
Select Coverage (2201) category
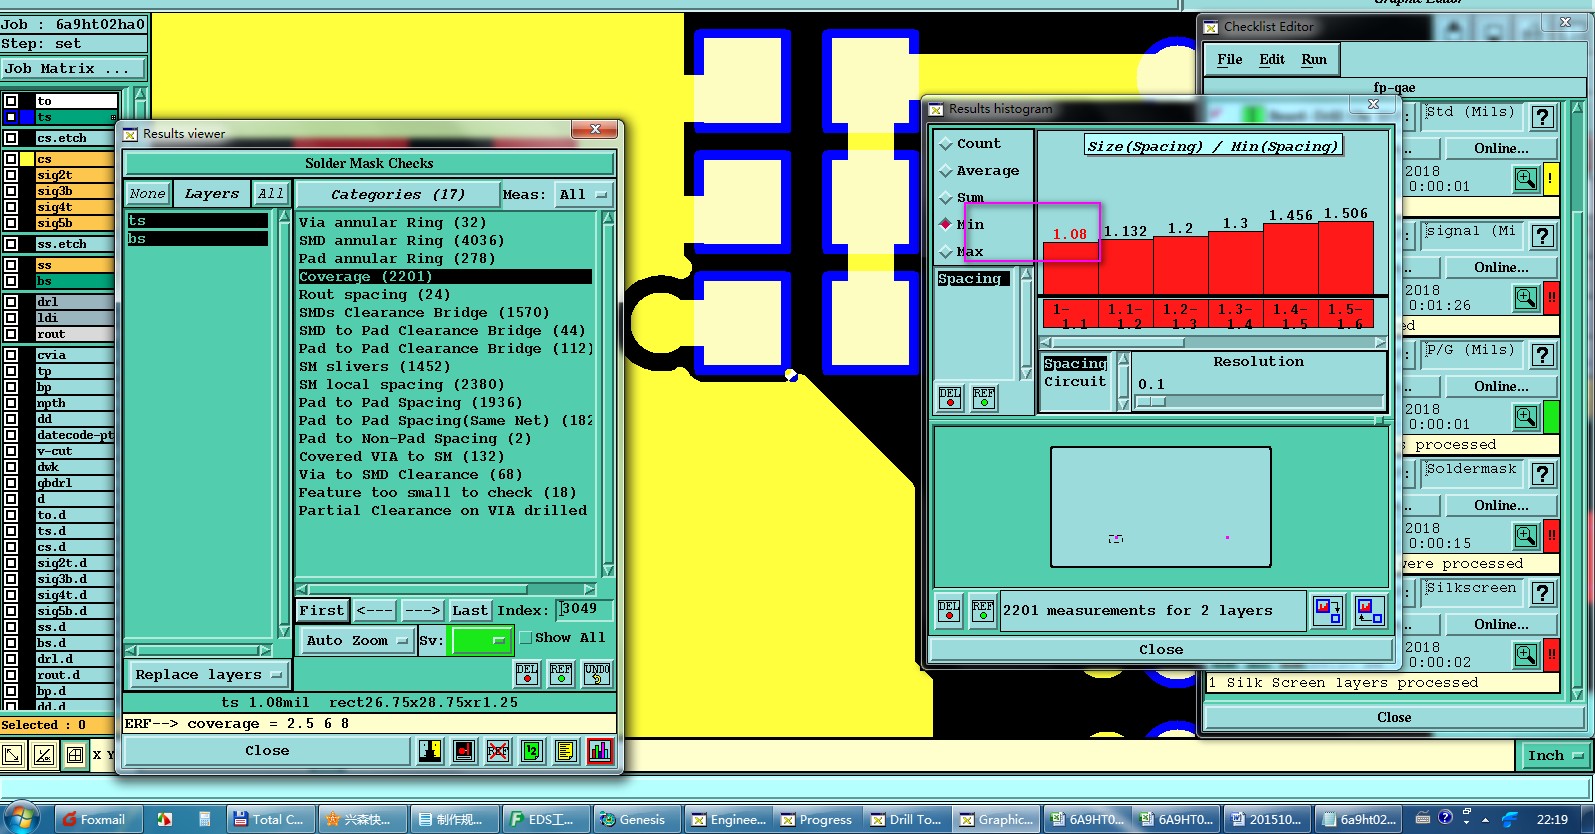445,277
